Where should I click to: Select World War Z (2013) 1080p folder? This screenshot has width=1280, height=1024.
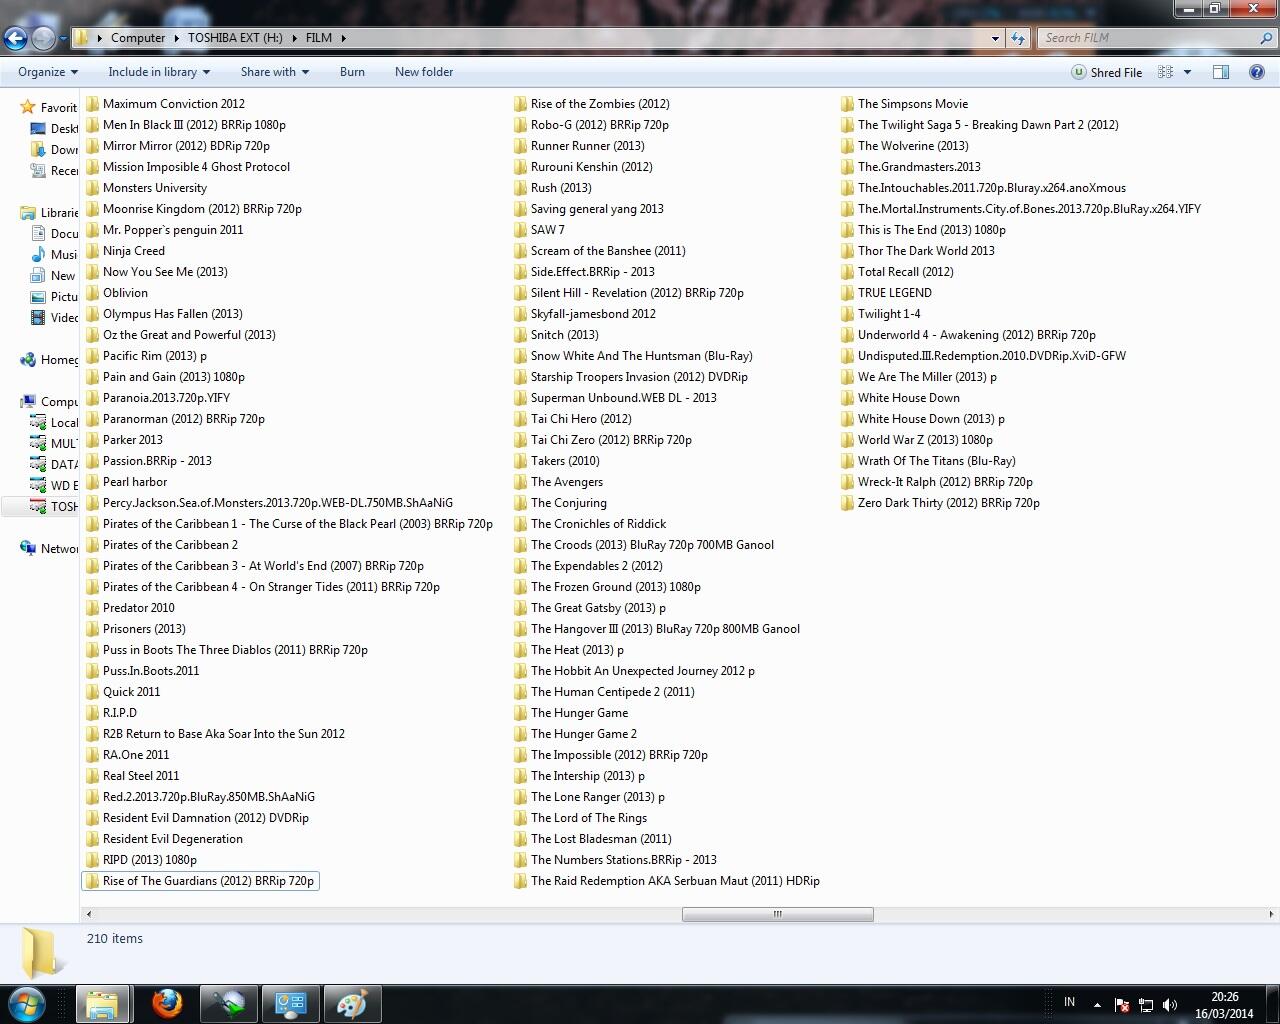(916, 440)
